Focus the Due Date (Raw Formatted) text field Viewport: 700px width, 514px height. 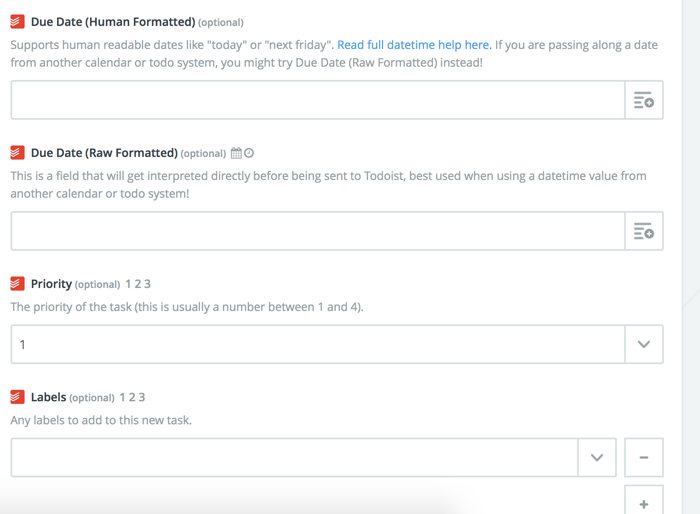coord(318,231)
